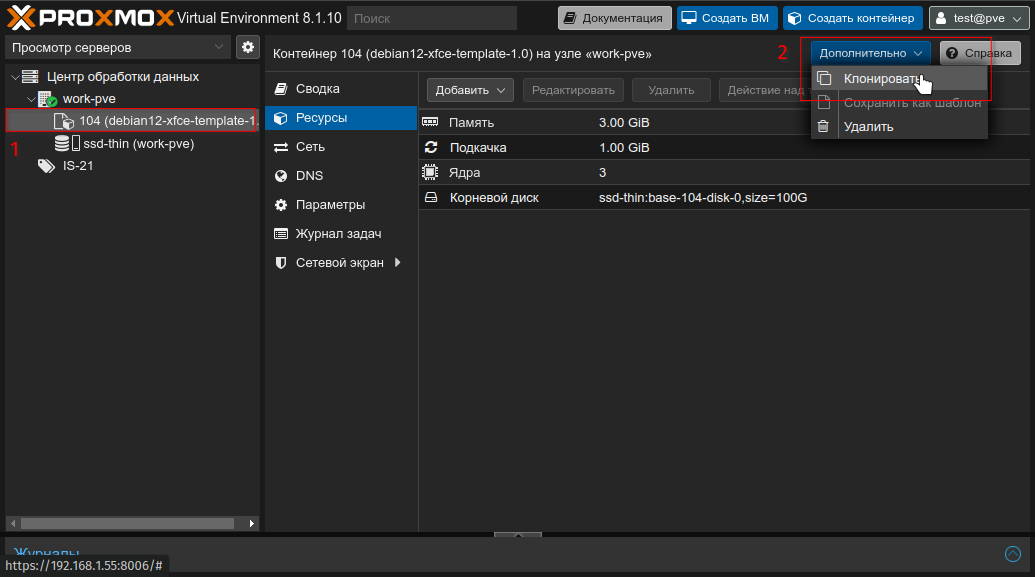Screen dimensions: 1035x577
Task: Click the Создать контейнер button
Action: (853, 18)
